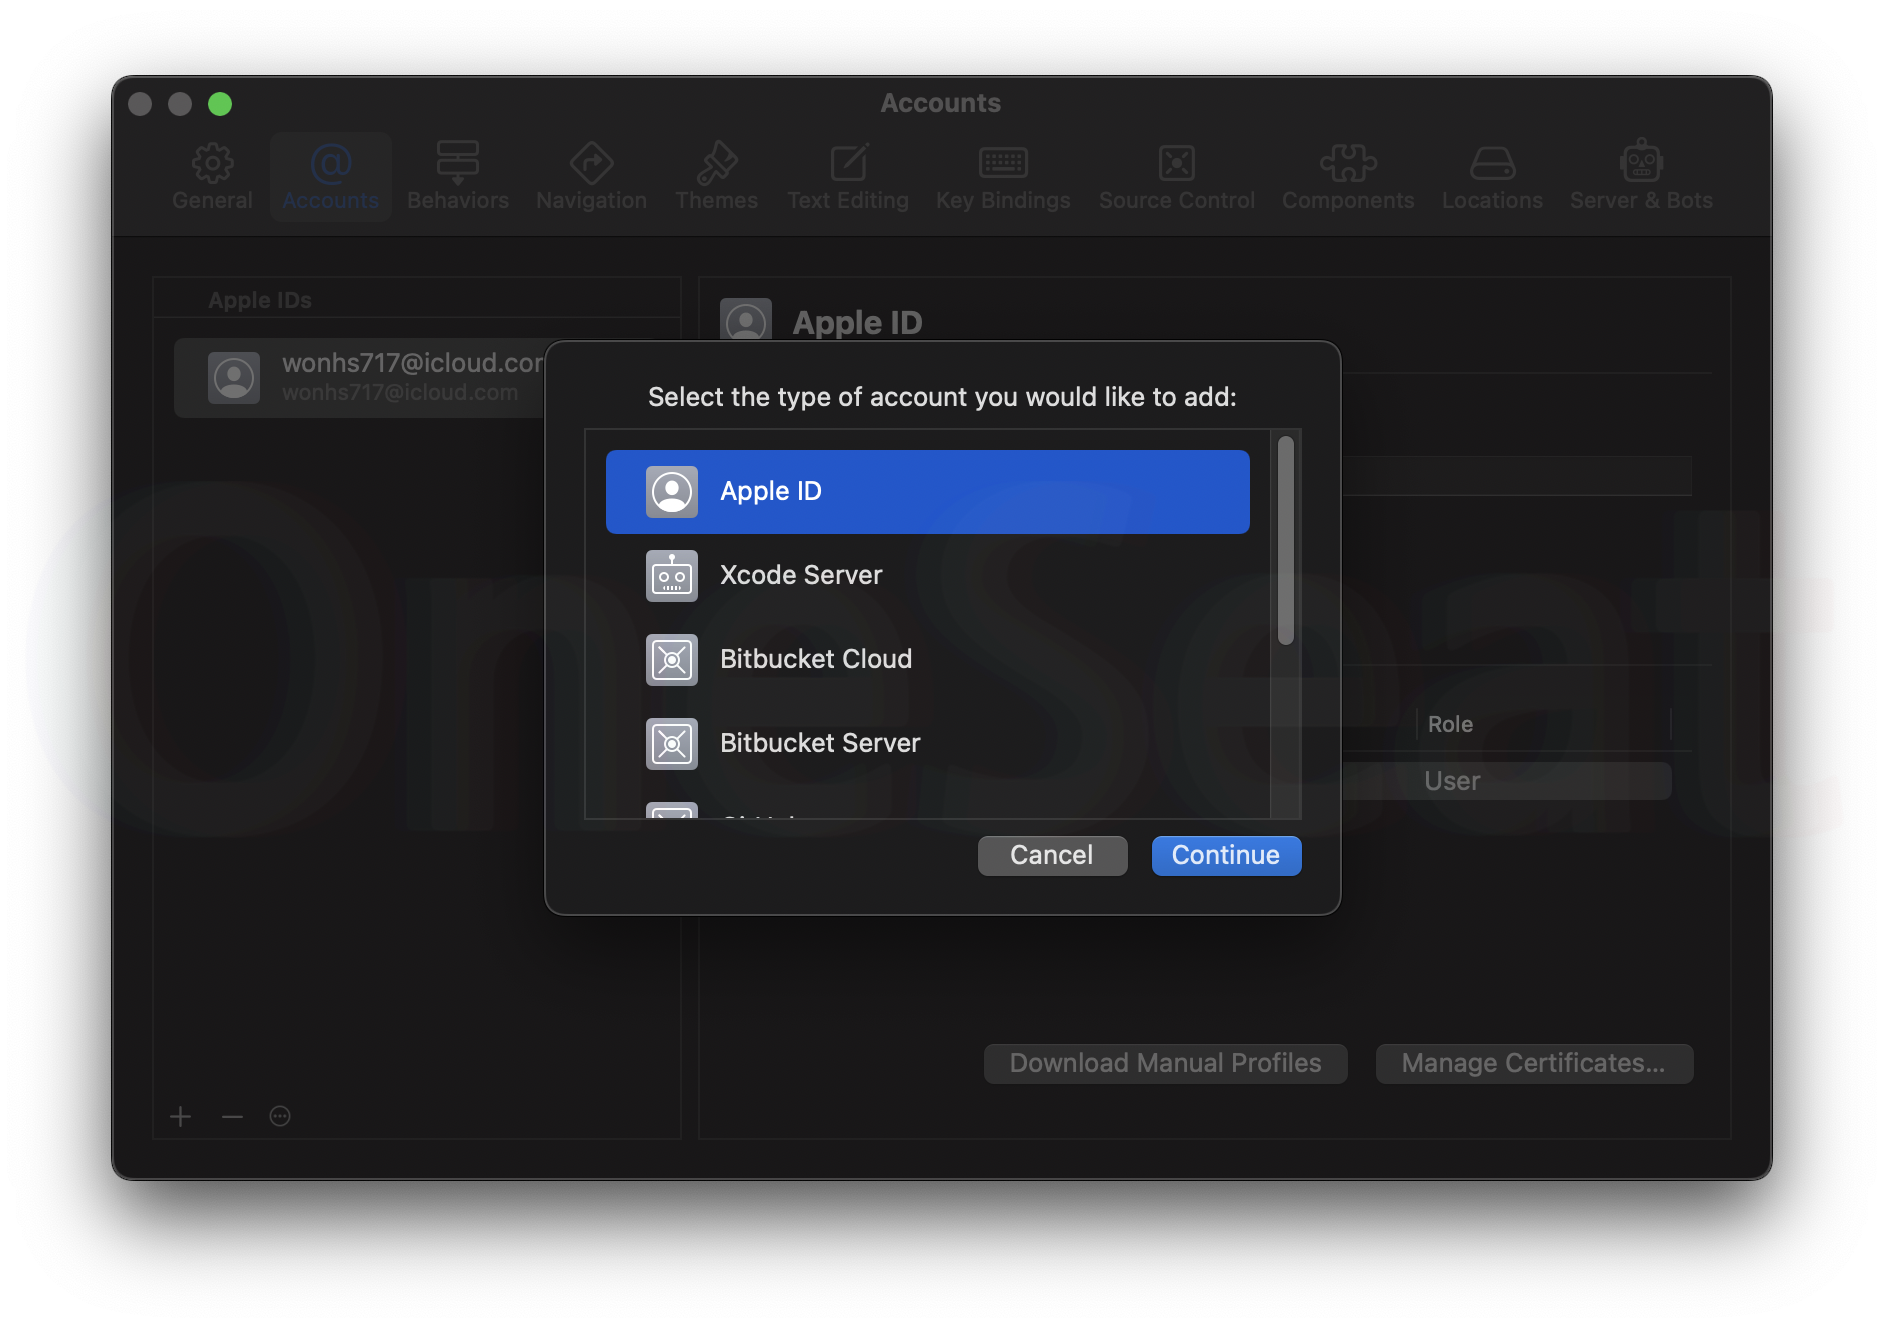Image resolution: width=1884 pixels, height=1328 pixels.
Task: Select the wonhs717@icloud.com account row
Action: click(360, 378)
